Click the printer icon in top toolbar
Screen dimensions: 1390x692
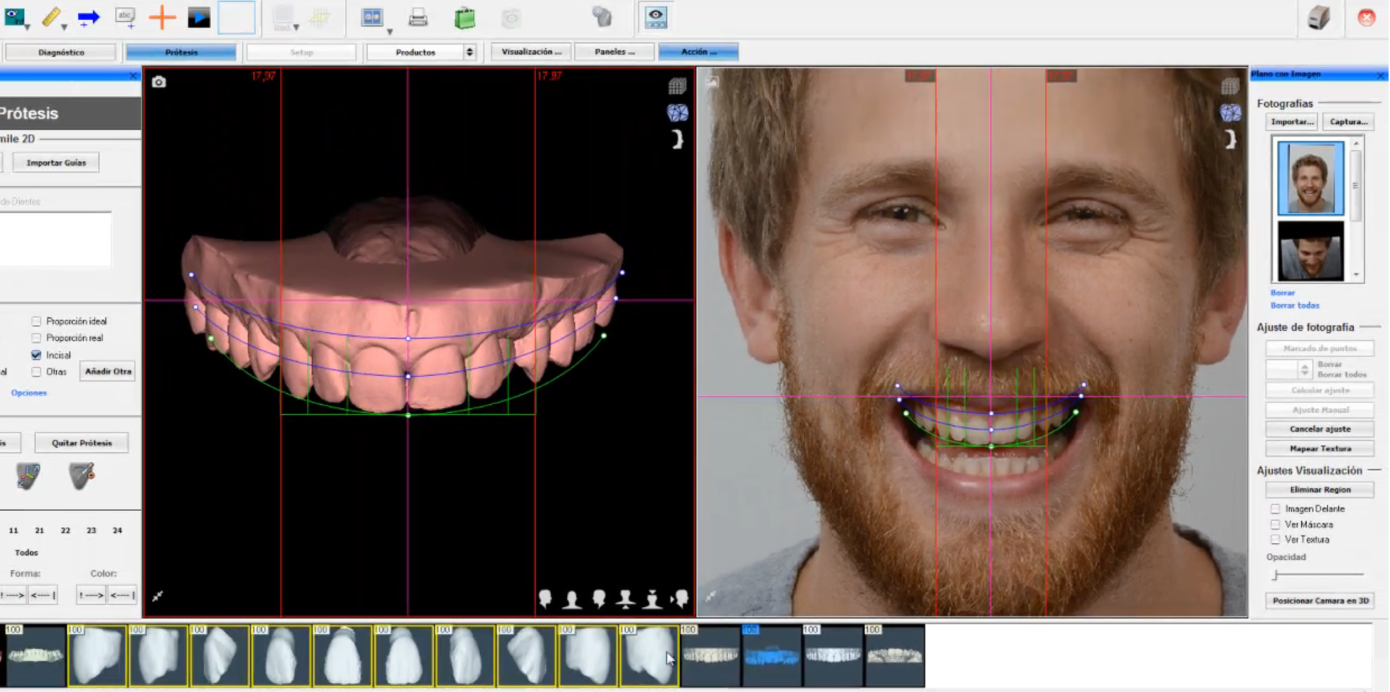point(418,17)
